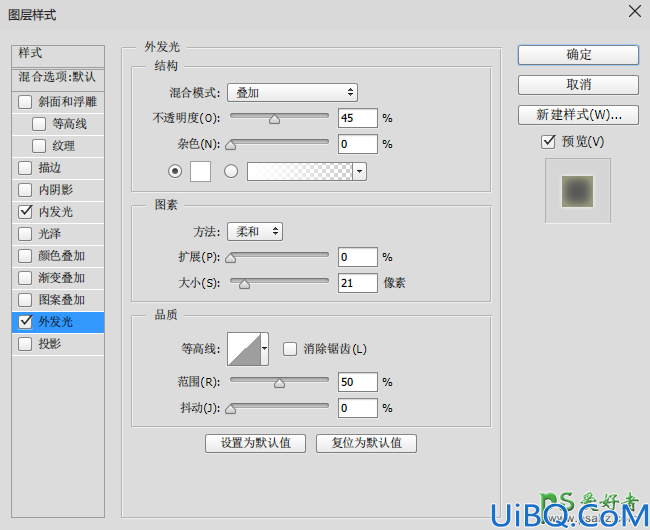Click the style preview thumbnail

[x=577, y=191]
